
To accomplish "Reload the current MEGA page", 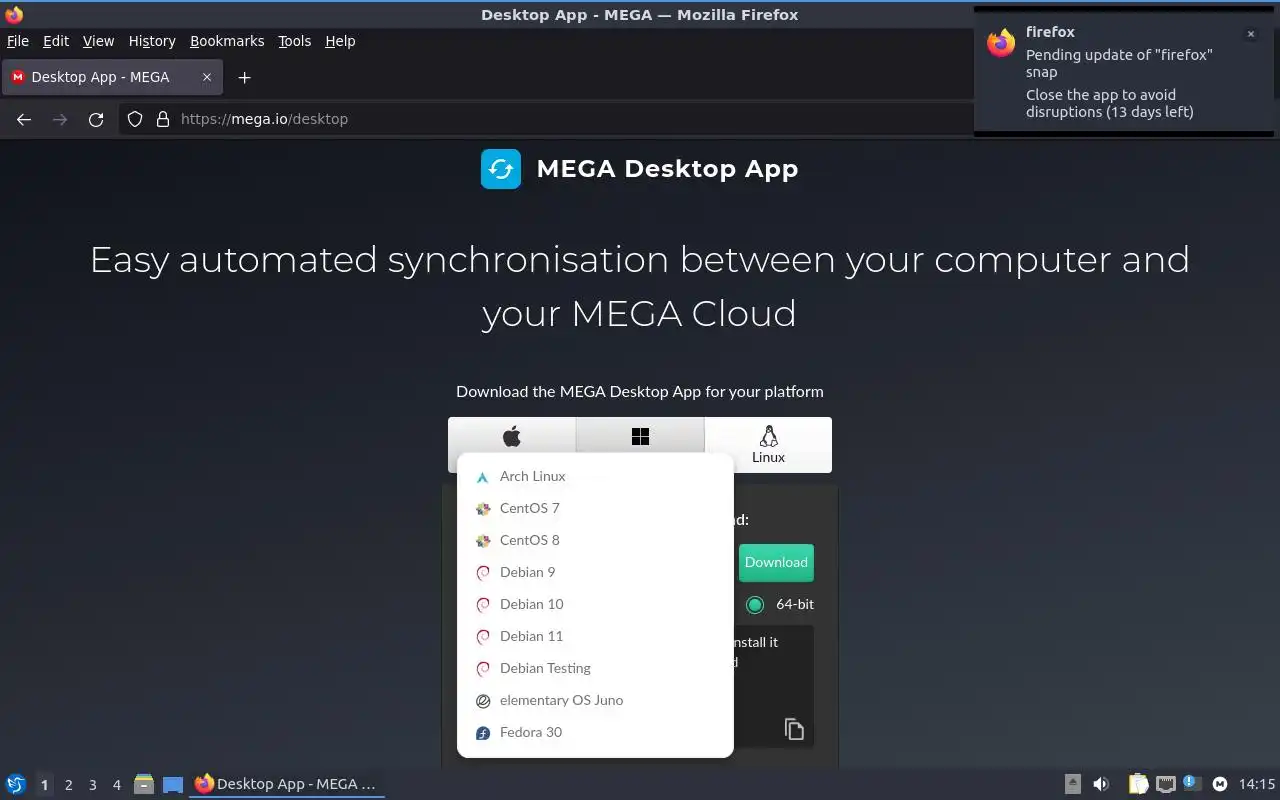I will pyautogui.click(x=96, y=119).
